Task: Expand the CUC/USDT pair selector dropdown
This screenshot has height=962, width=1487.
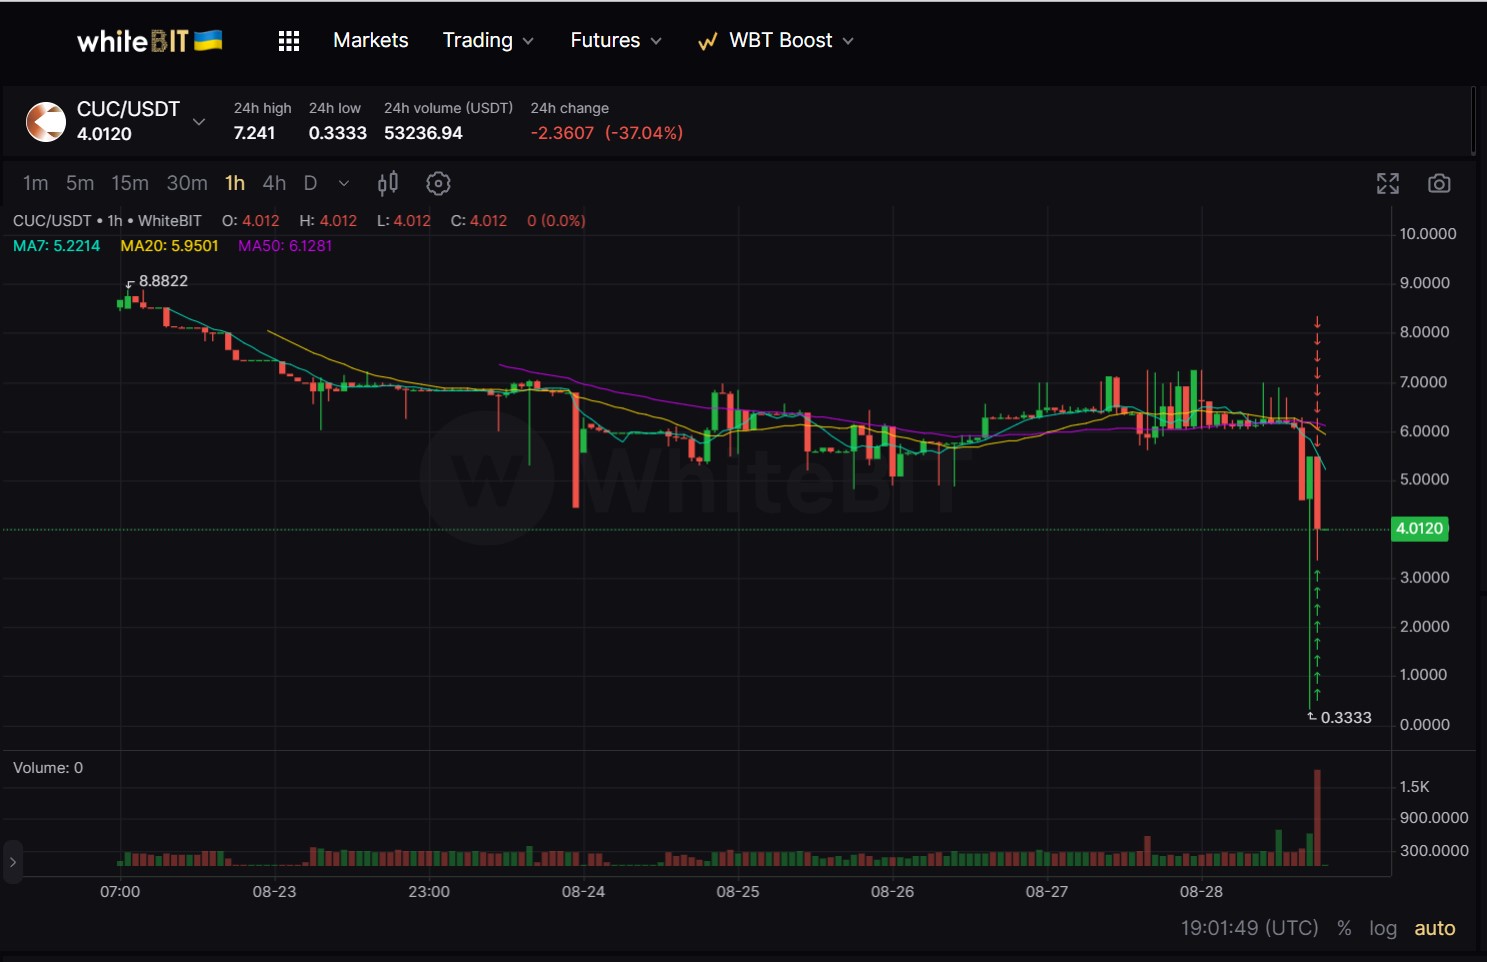Action: [x=199, y=122]
